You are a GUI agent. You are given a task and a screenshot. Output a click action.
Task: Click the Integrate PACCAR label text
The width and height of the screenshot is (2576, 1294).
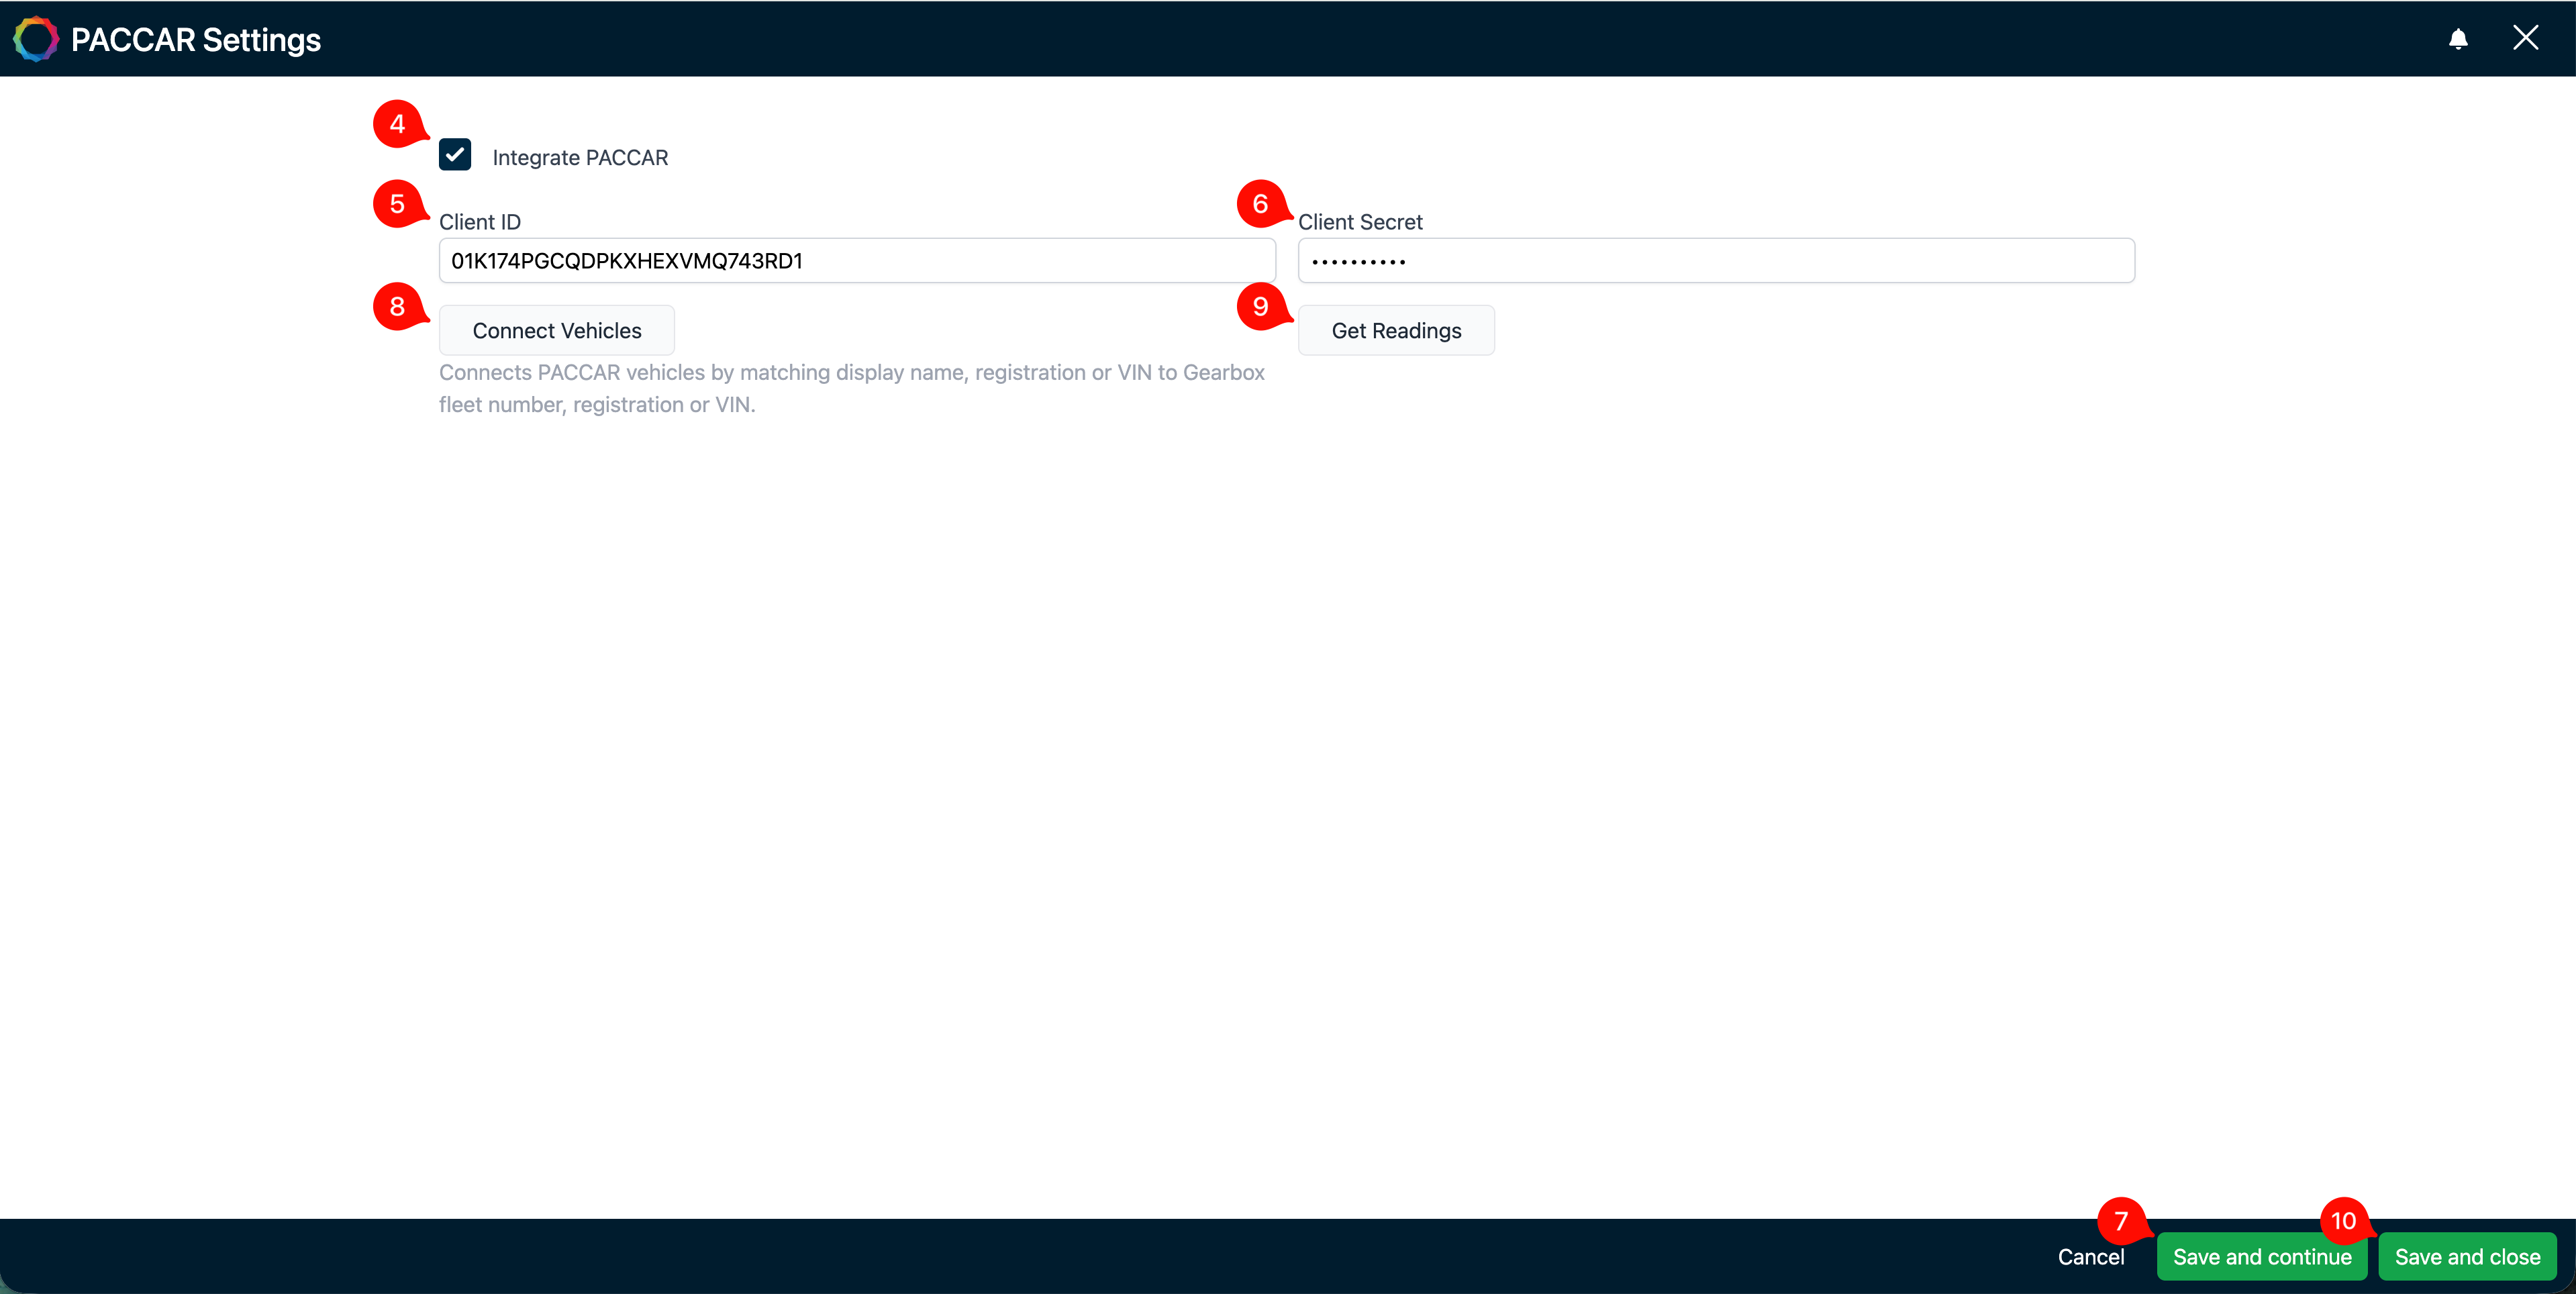point(580,158)
